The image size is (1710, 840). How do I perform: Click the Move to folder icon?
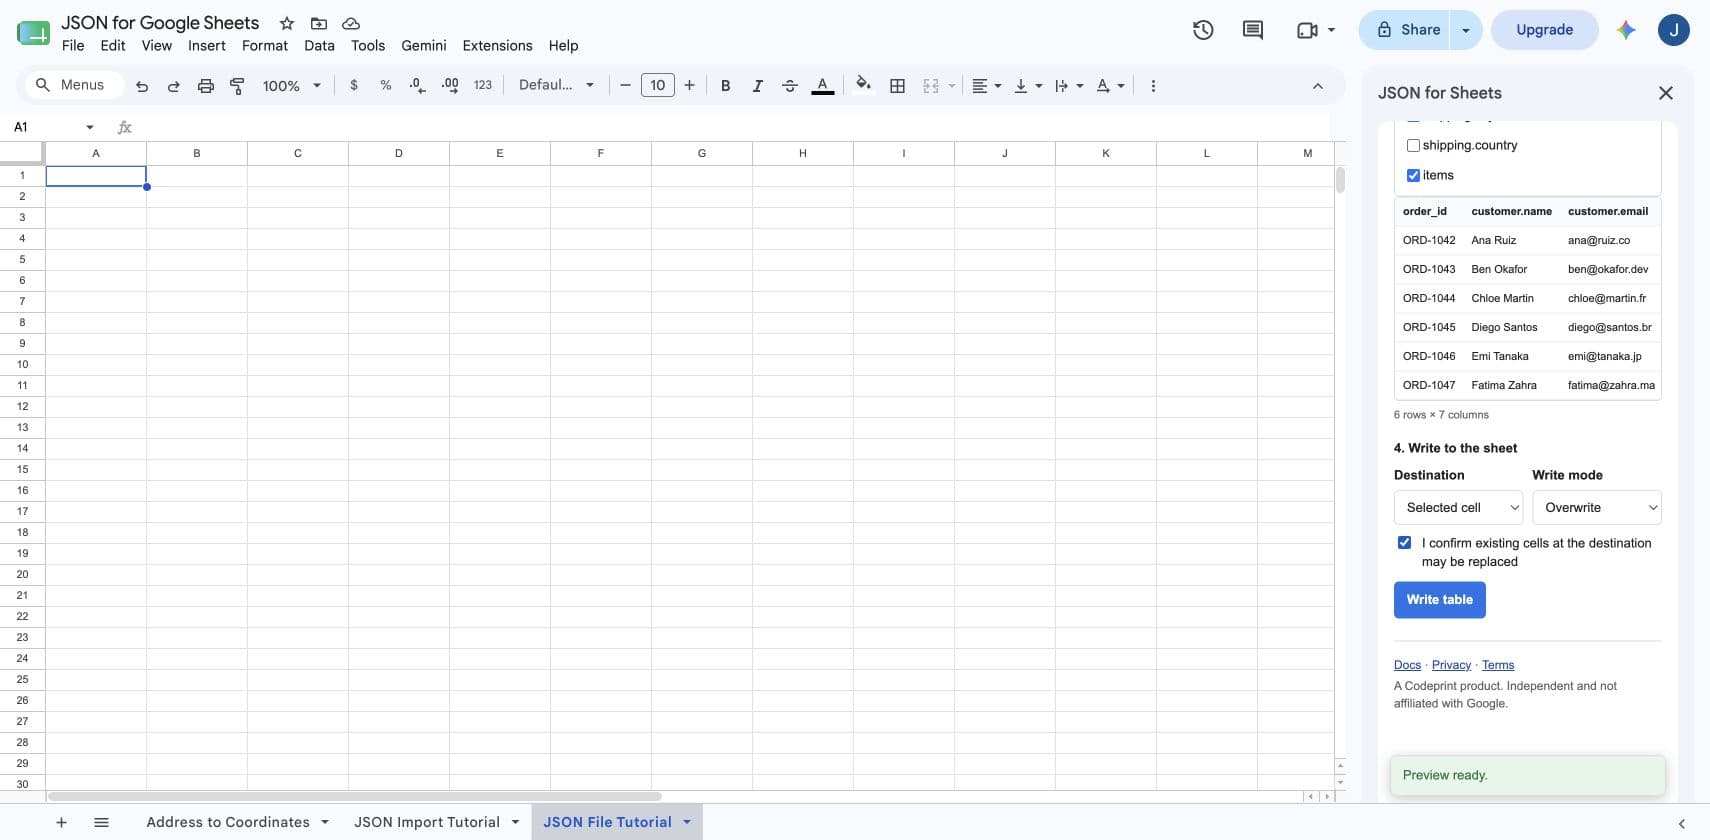(x=319, y=23)
